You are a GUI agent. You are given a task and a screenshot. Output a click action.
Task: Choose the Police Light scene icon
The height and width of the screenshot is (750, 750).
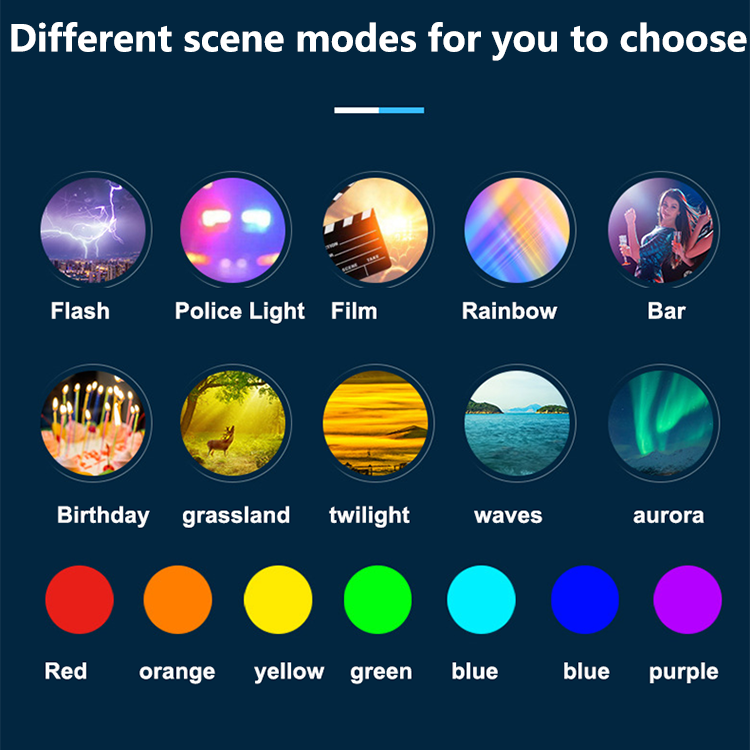pos(233,230)
